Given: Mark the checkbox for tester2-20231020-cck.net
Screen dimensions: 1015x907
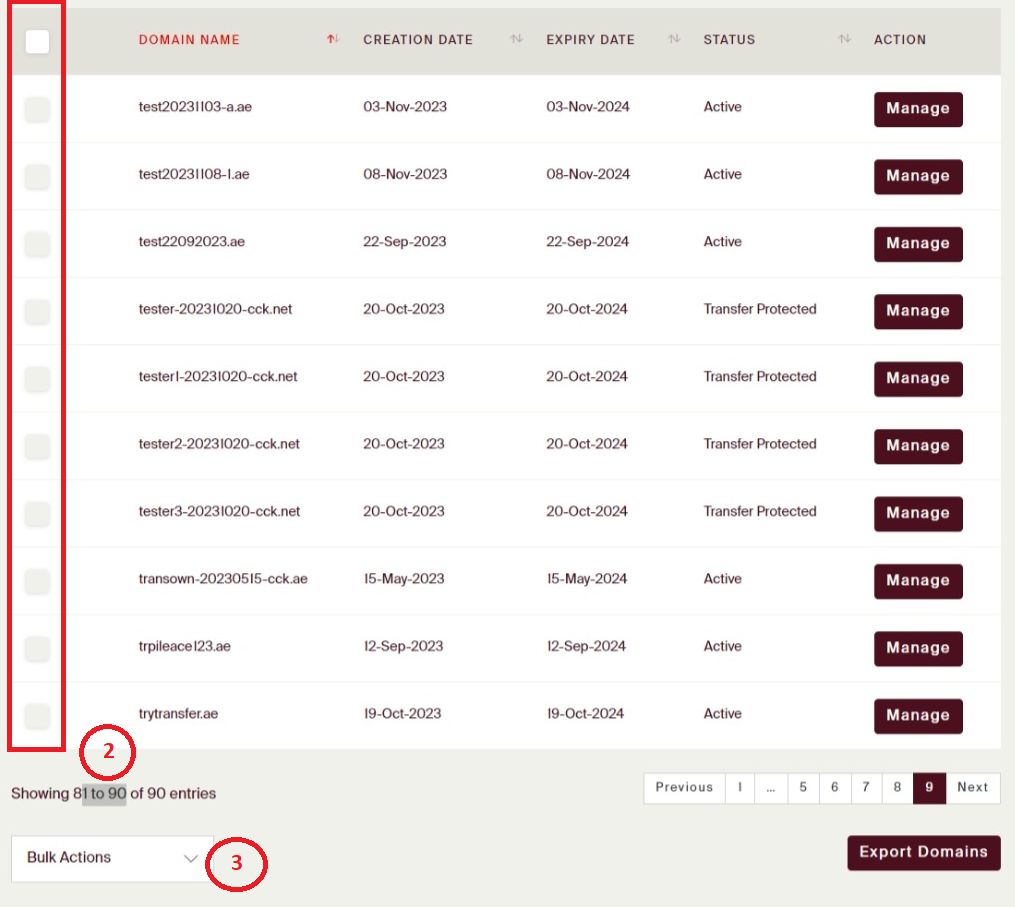Looking at the screenshot, I should [37, 446].
